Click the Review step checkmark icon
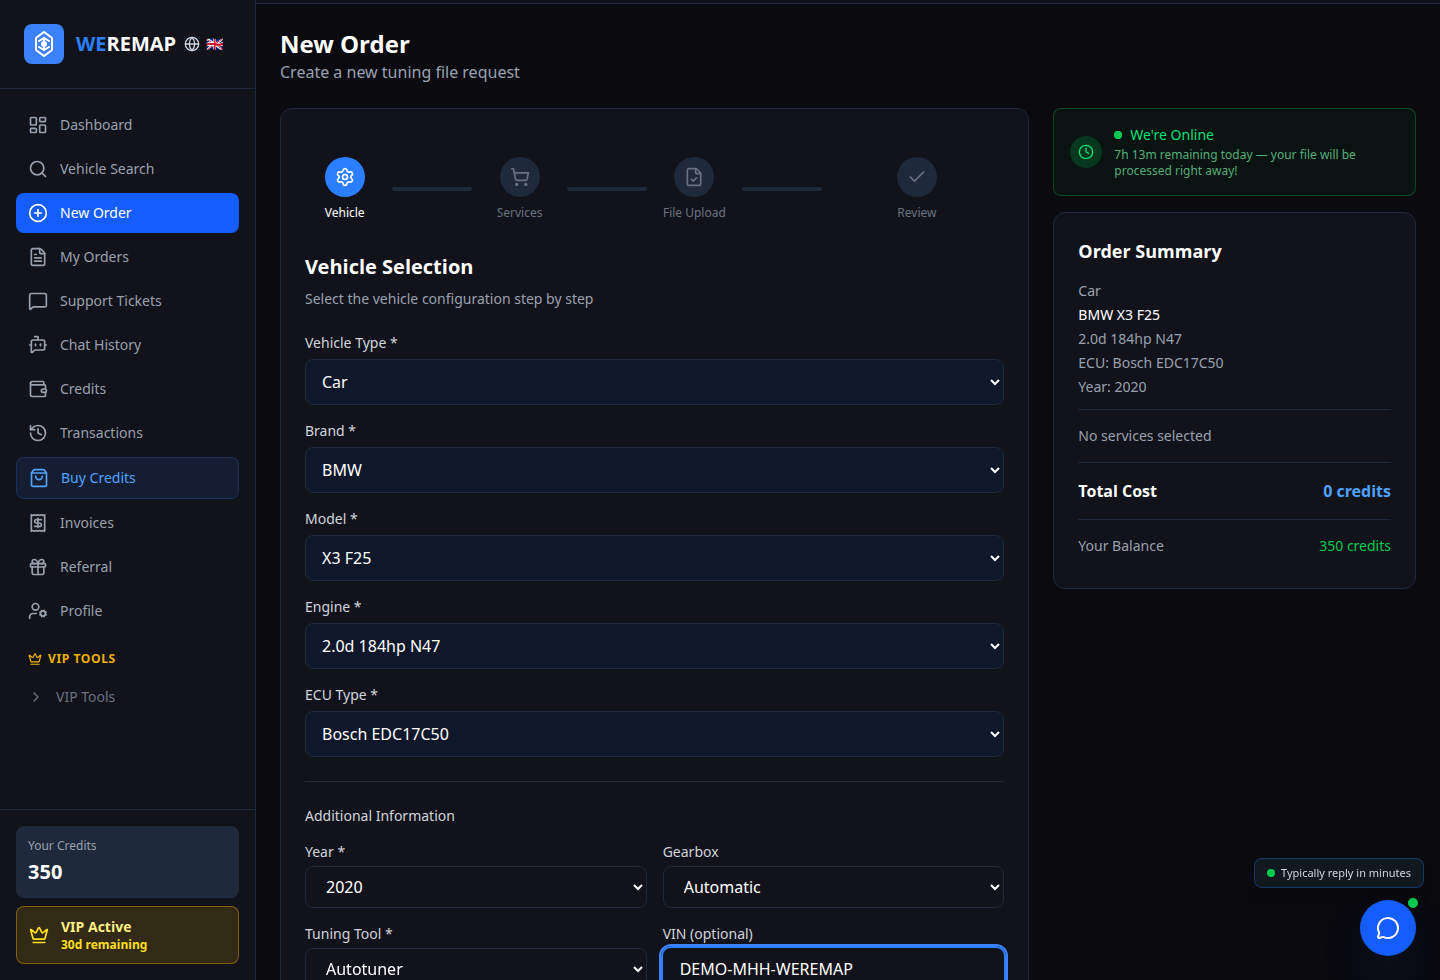Viewport: 1440px width, 980px height. point(917,177)
